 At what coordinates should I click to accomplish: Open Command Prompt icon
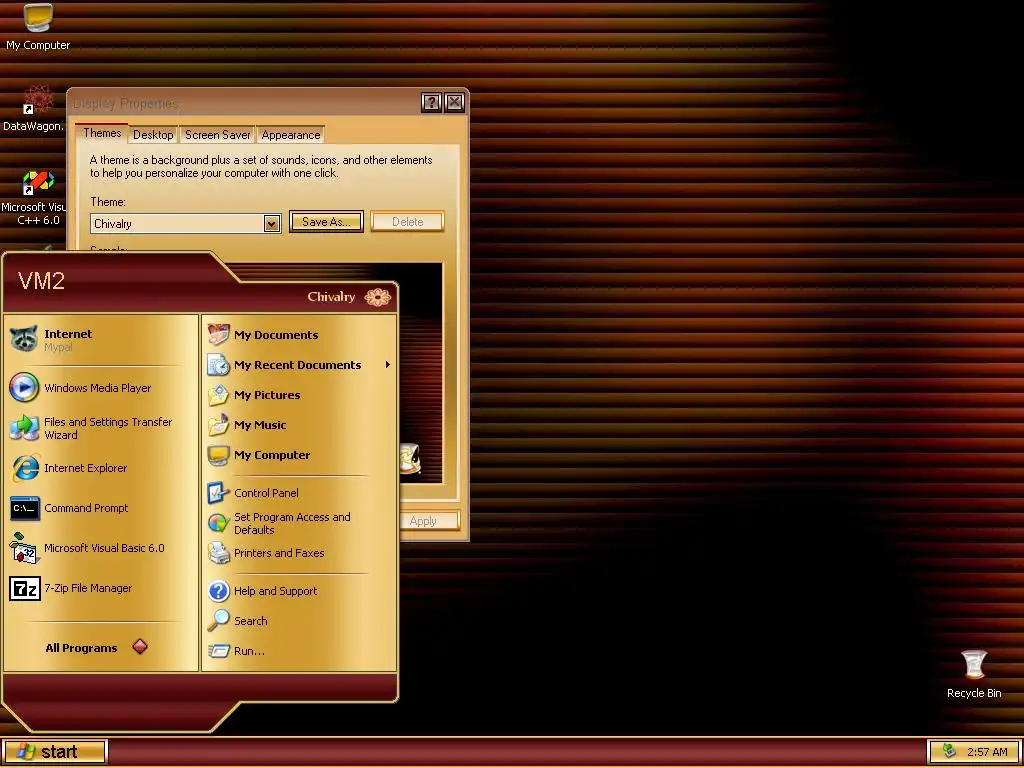(x=24, y=508)
